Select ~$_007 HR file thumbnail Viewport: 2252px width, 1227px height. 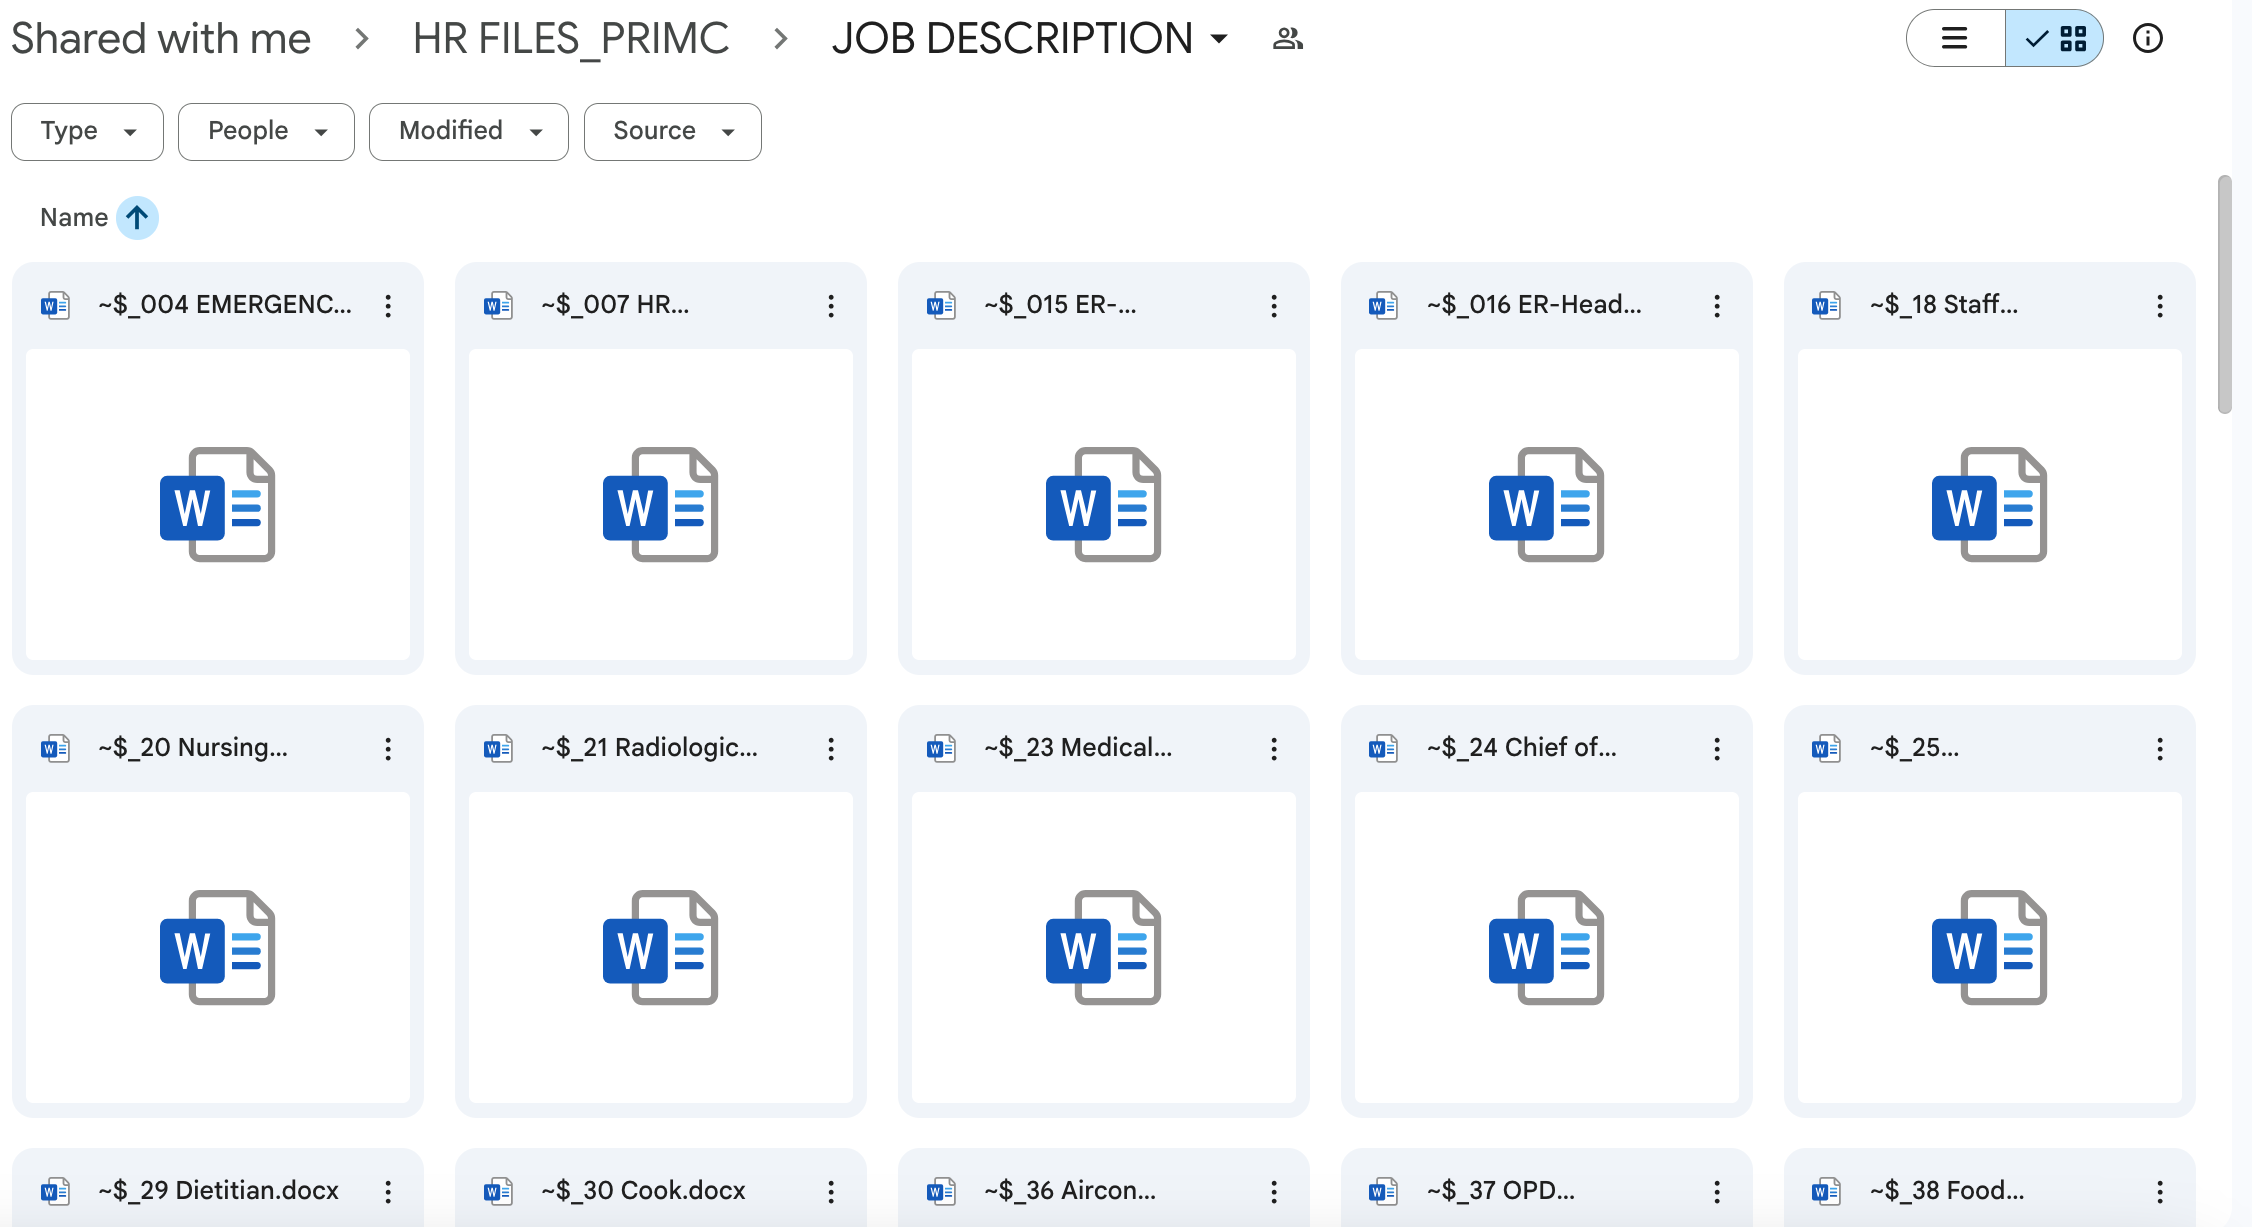click(661, 504)
